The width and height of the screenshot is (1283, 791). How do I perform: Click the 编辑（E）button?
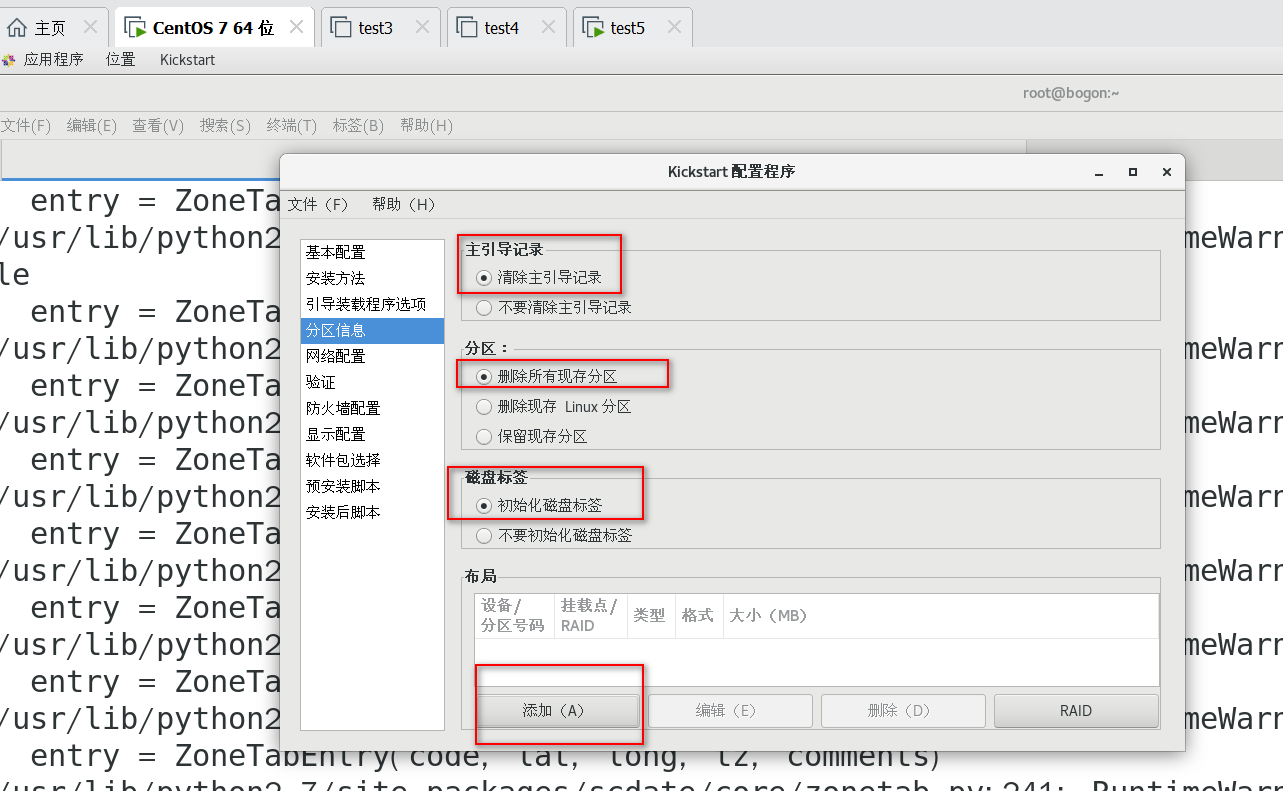tap(730, 711)
